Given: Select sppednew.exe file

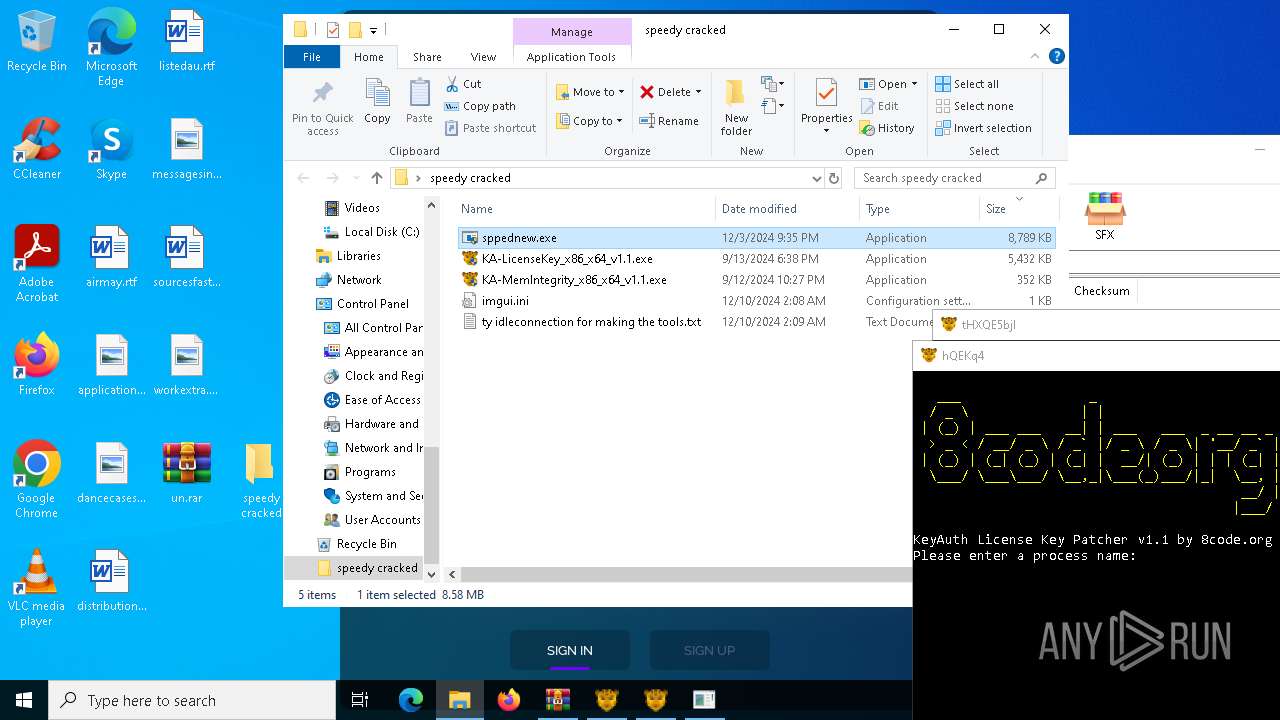Looking at the screenshot, I should (x=757, y=238).
